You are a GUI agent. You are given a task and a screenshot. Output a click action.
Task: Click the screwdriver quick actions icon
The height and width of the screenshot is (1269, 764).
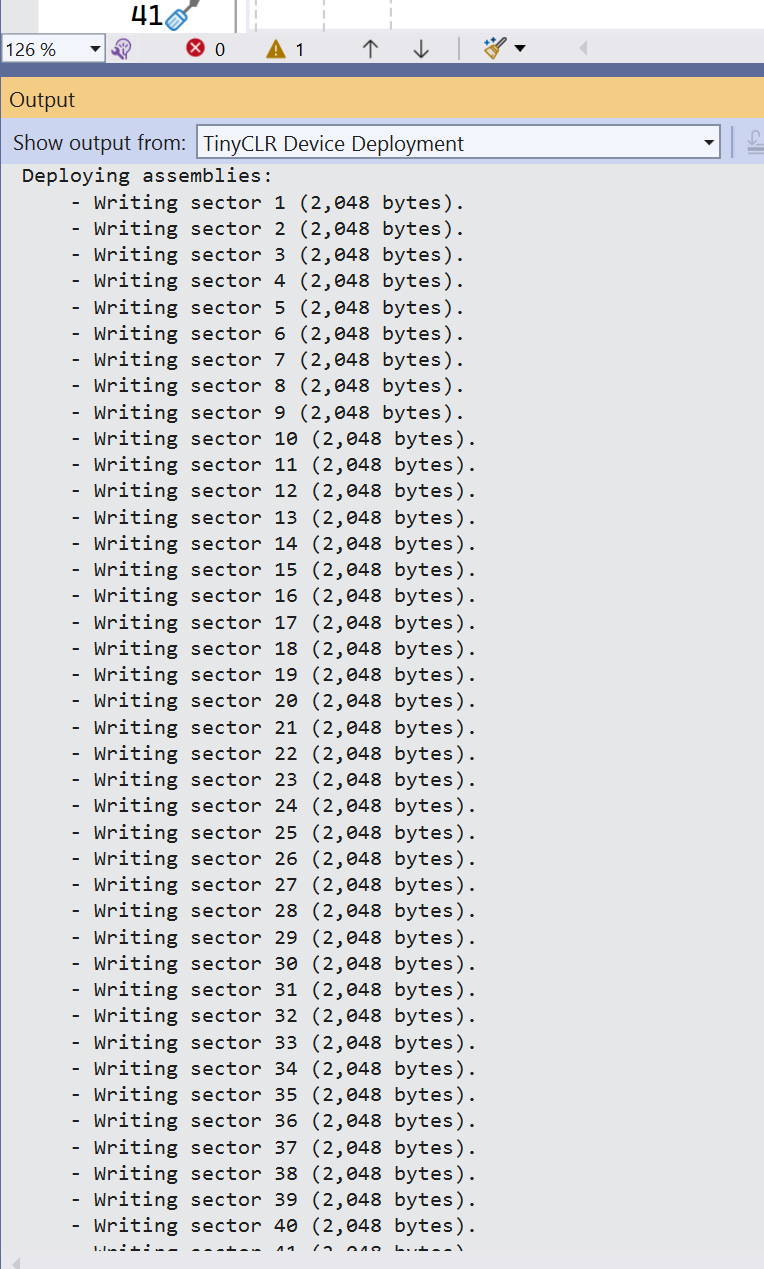click(181, 16)
